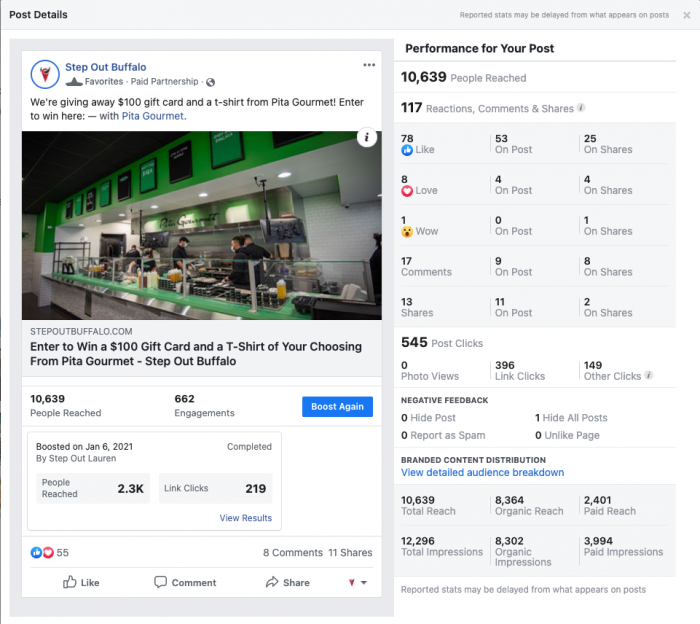Open the Enter to Win article headline
Image resolution: width=700 pixels, height=624 pixels.
[196, 354]
